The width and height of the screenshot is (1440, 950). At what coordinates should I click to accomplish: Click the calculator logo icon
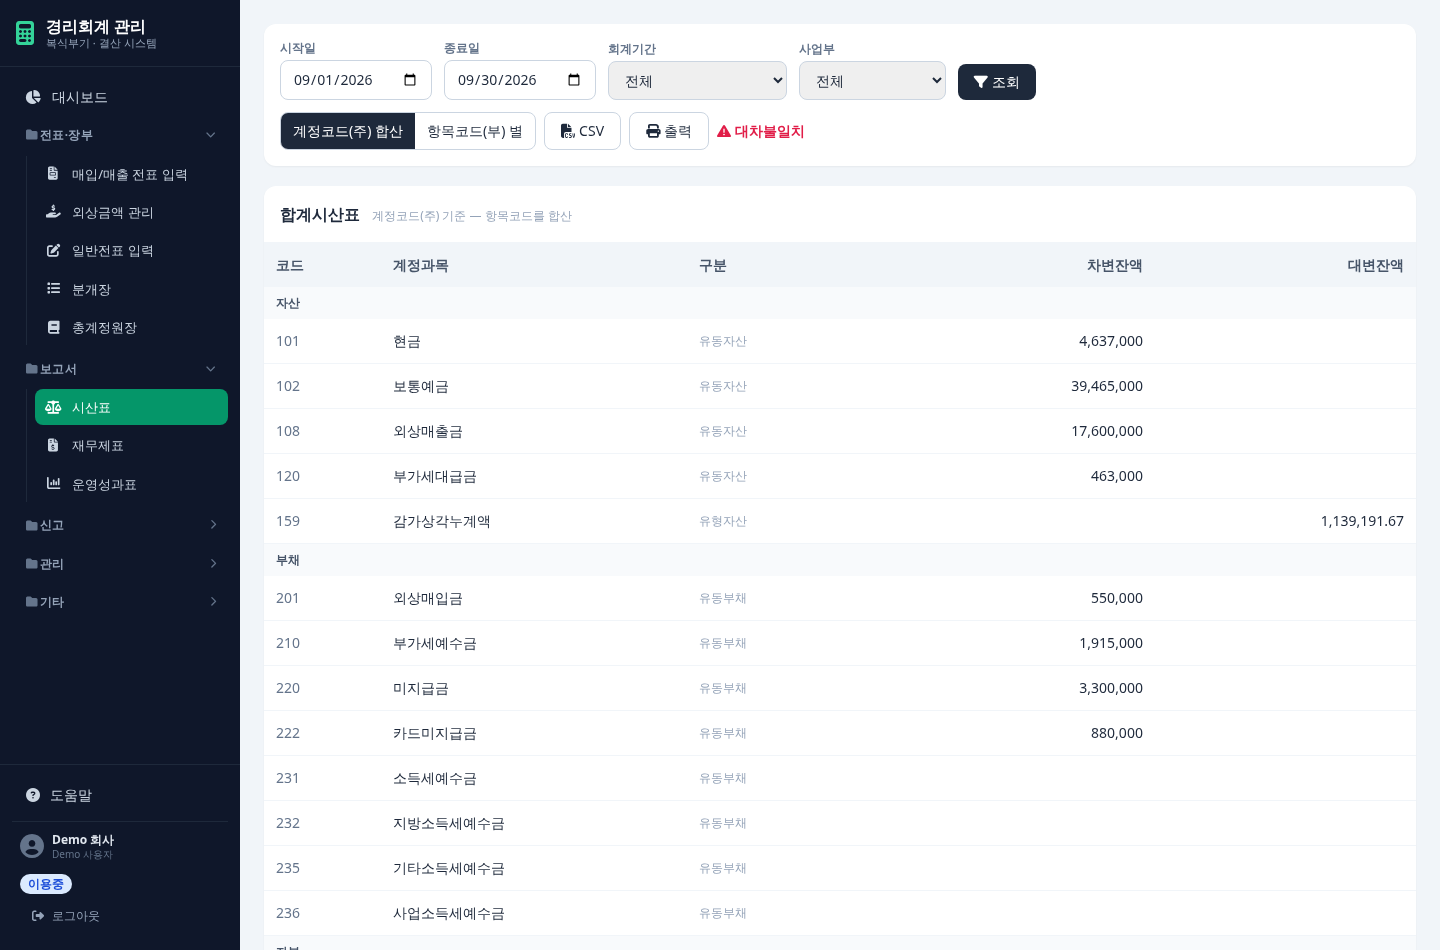(x=25, y=33)
